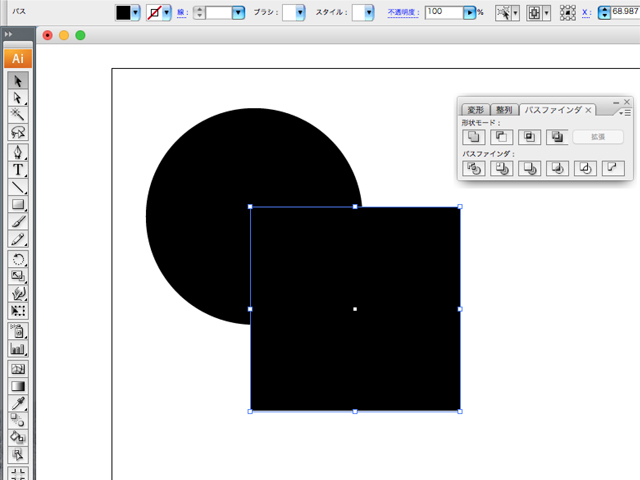Apply the Minus Back pathfinder icon
Image resolution: width=640 pixels, height=480 pixels.
point(614,169)
